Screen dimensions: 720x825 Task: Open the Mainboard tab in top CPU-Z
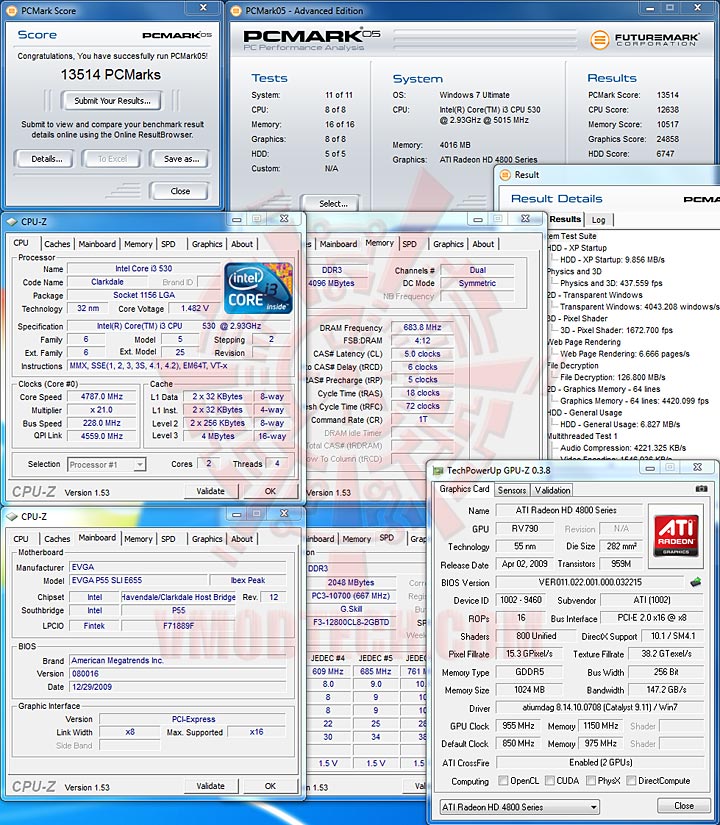97,244
